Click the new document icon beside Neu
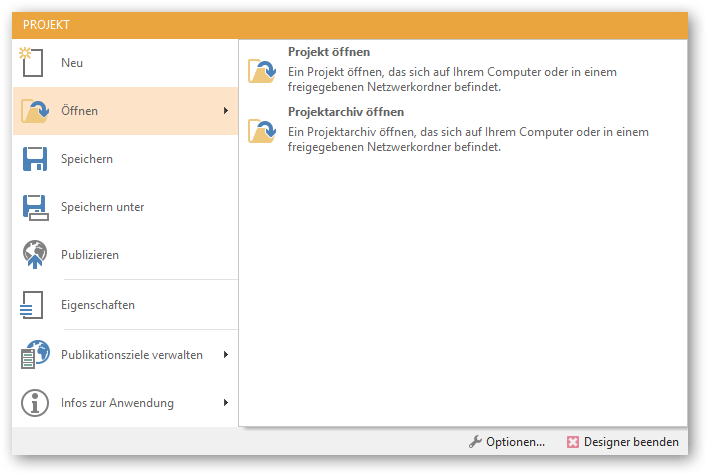Screen dimensions: 708x475 [x=34, y=63]
